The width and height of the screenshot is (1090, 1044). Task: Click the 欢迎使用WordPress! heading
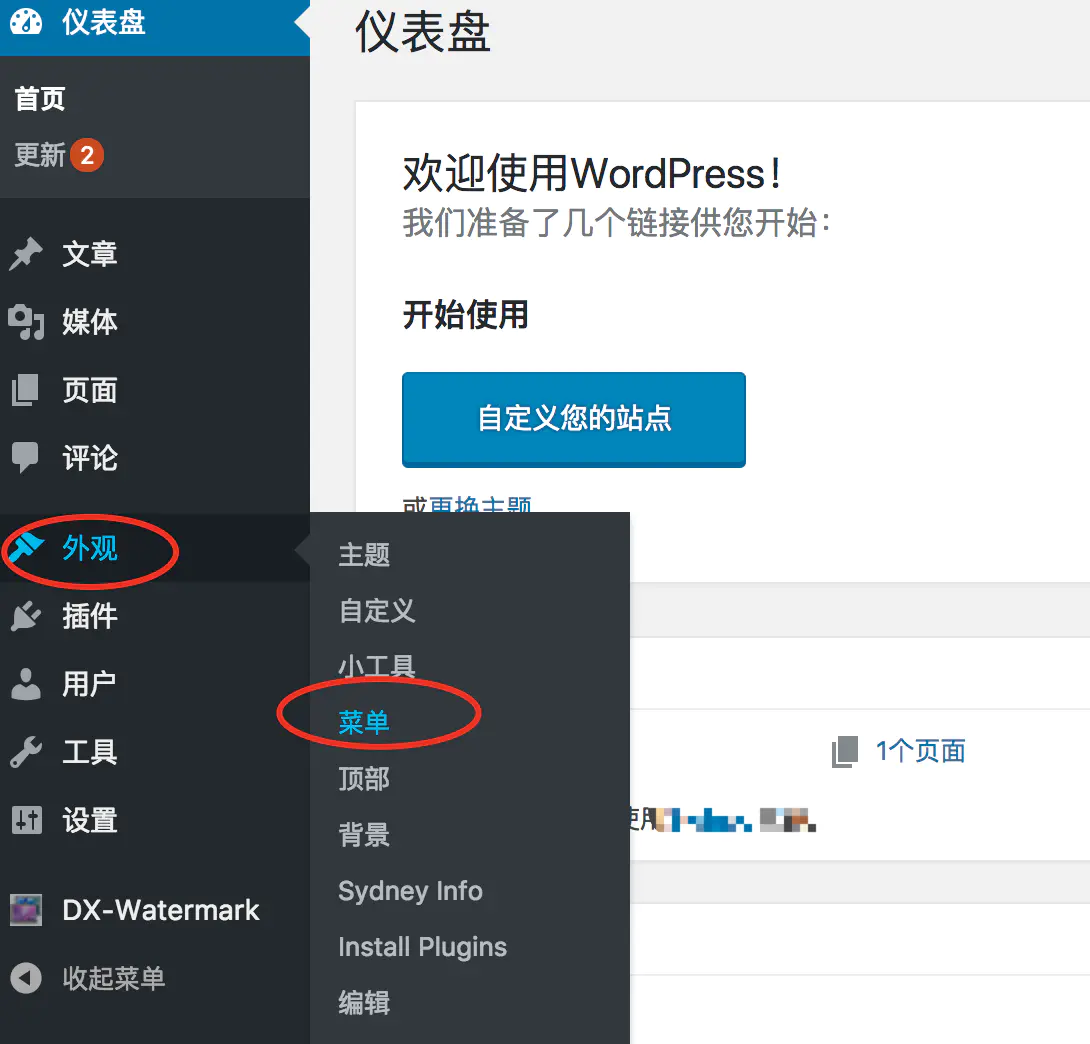tap(592, 173)
